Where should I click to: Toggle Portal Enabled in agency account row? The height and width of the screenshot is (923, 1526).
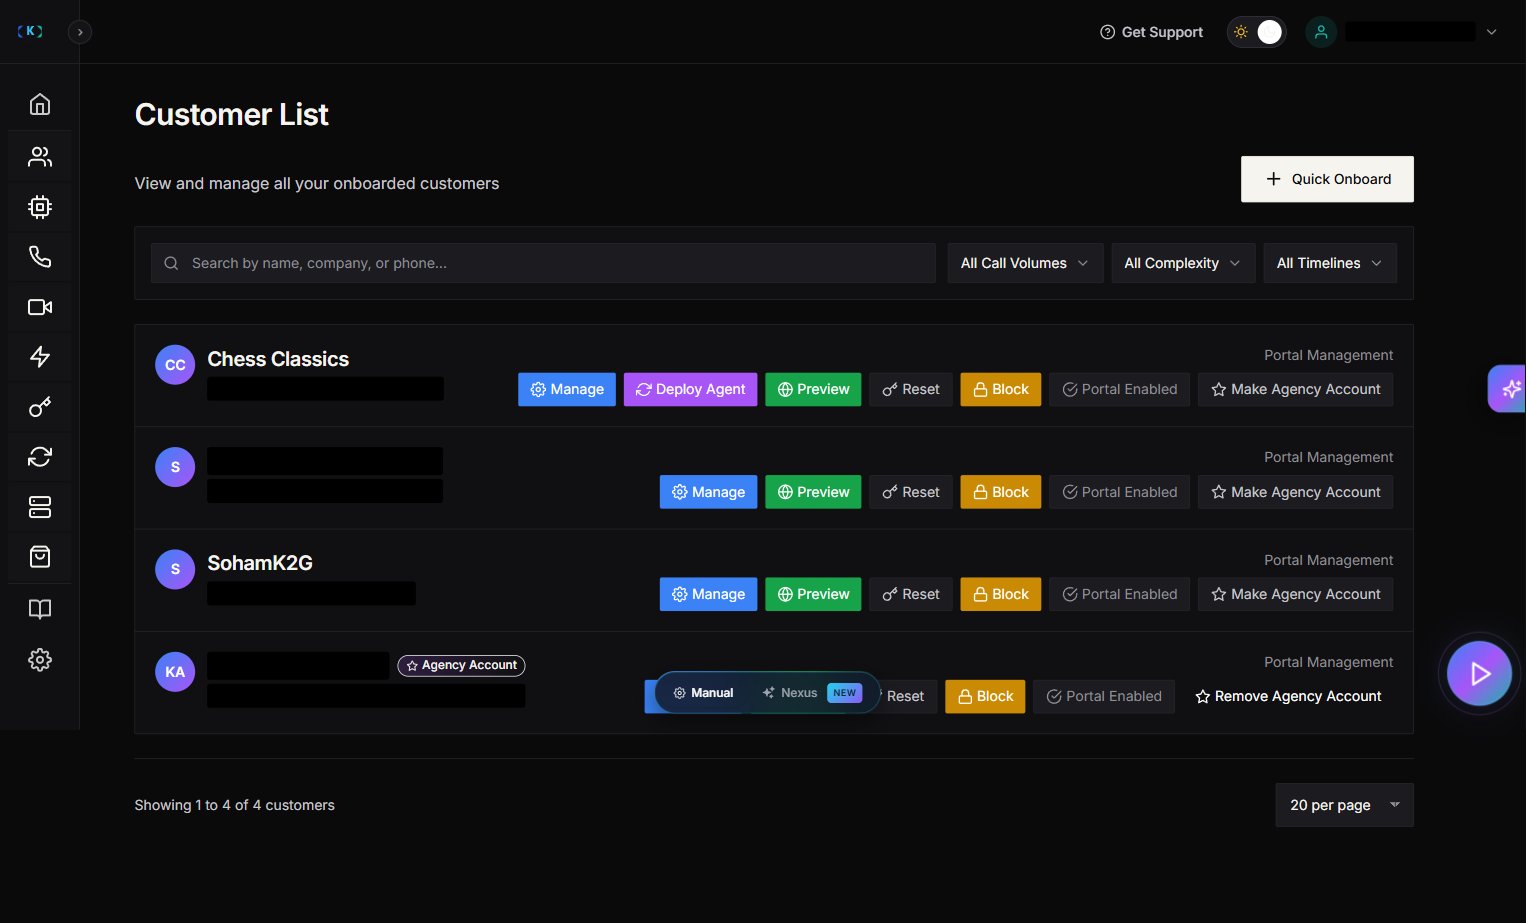(x=1104, y=696)
